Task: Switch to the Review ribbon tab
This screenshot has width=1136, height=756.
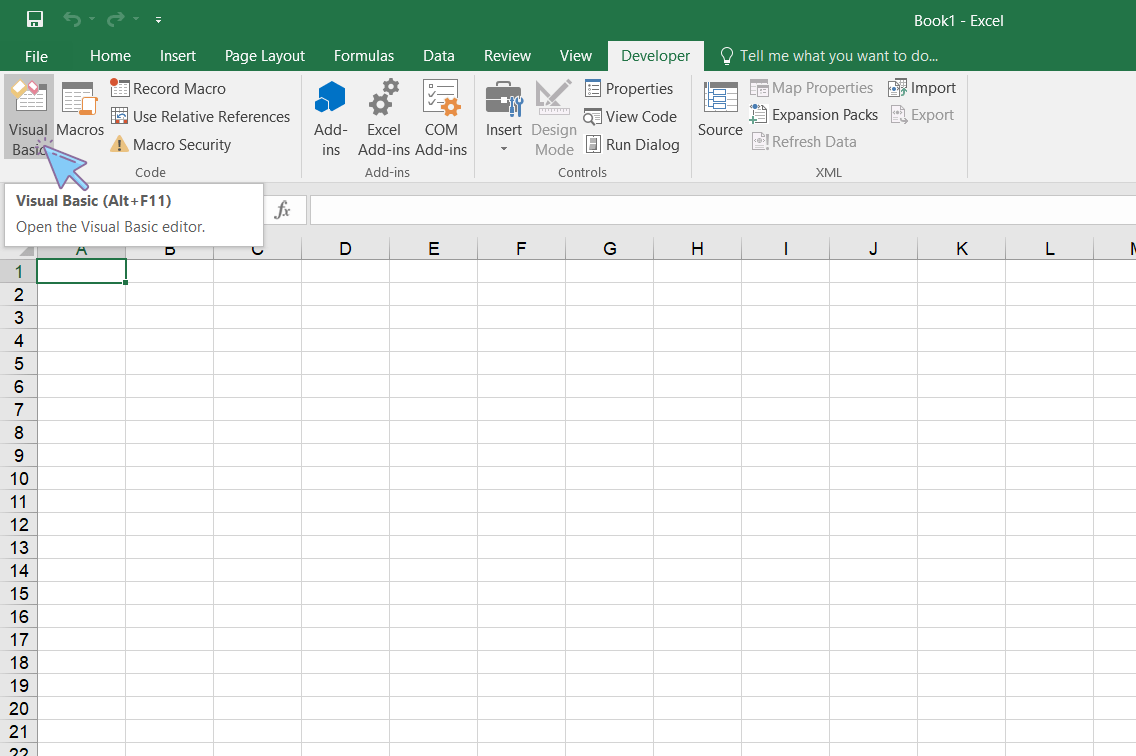Action: click(507, 56)
